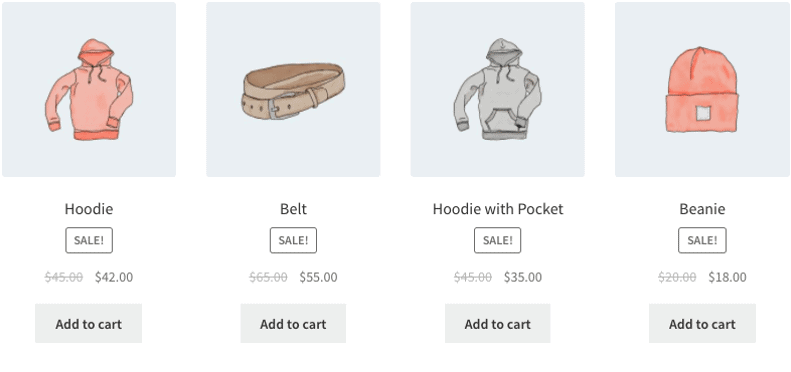This screenshot has height=372, width=791.
Task: Click the Belt product title
Action: click(293, 209)
